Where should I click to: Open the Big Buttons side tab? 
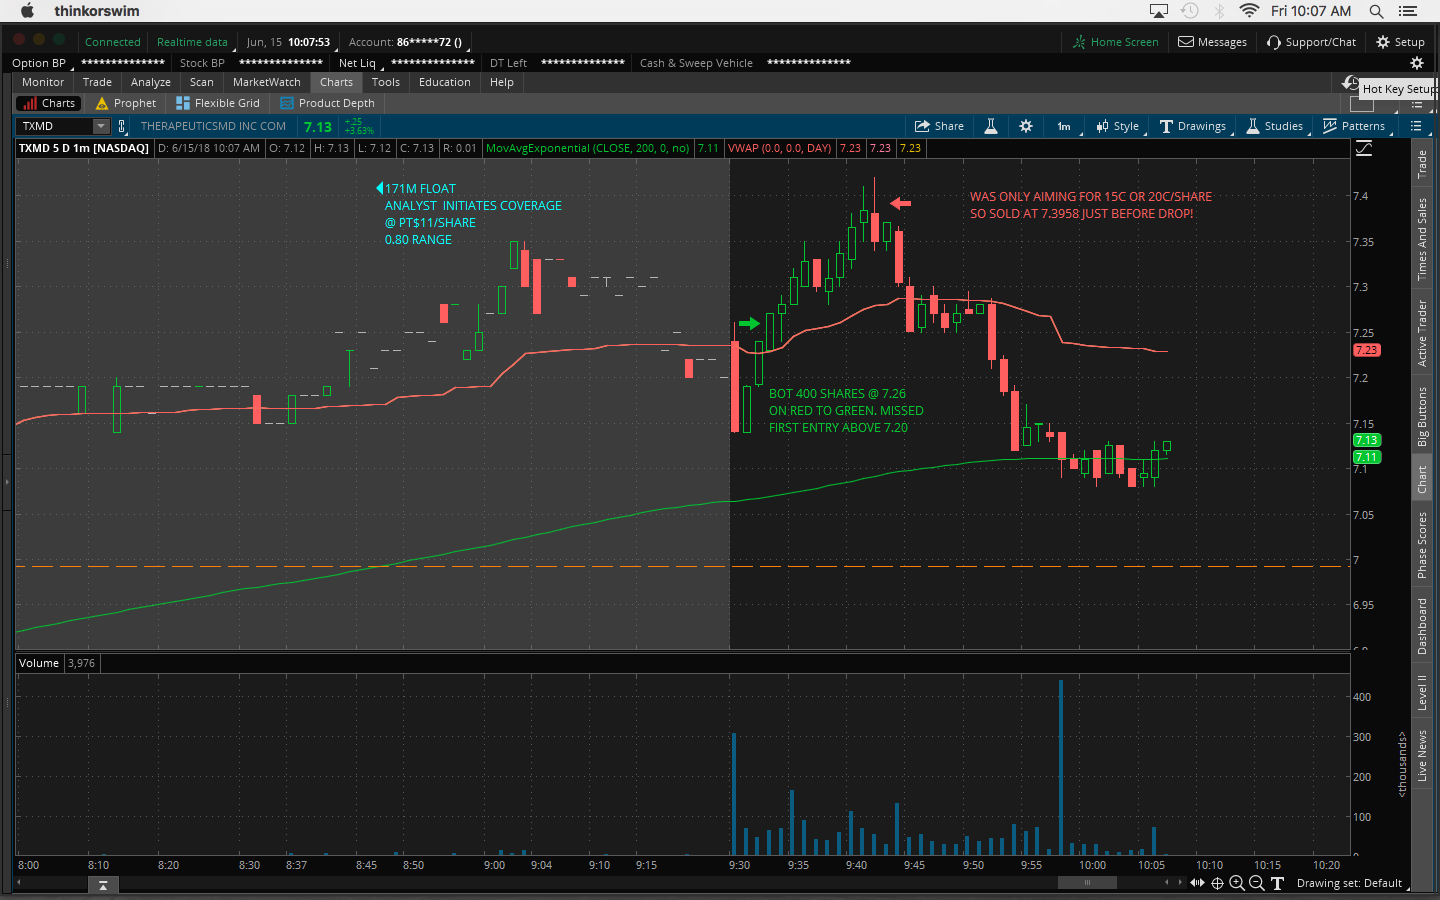click(x=1422, y=417)
